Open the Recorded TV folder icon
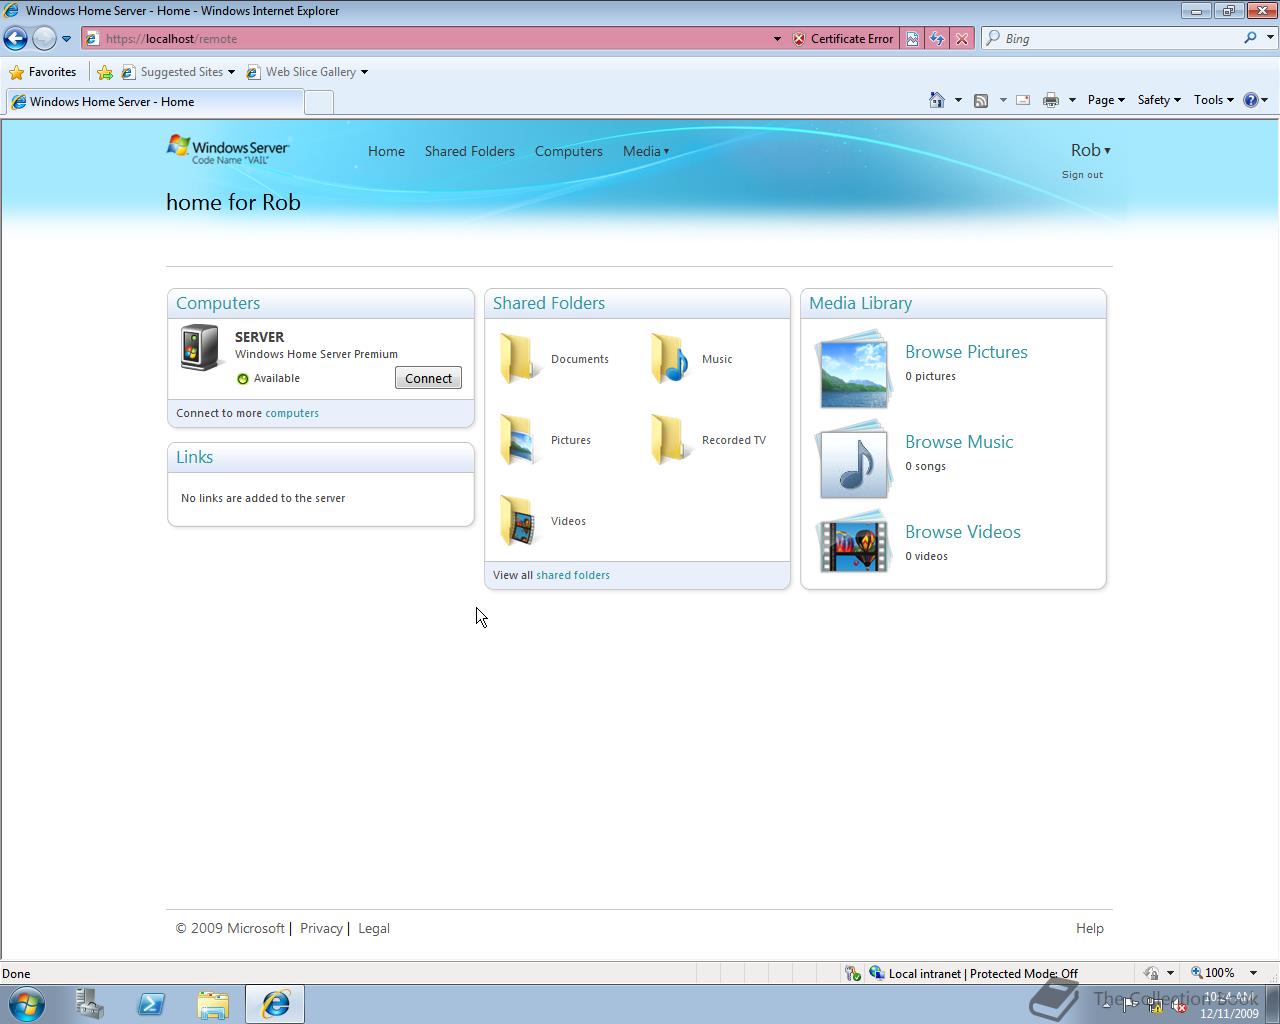The height and width of the screenshot is (1024, 1280). coord(669,440)
